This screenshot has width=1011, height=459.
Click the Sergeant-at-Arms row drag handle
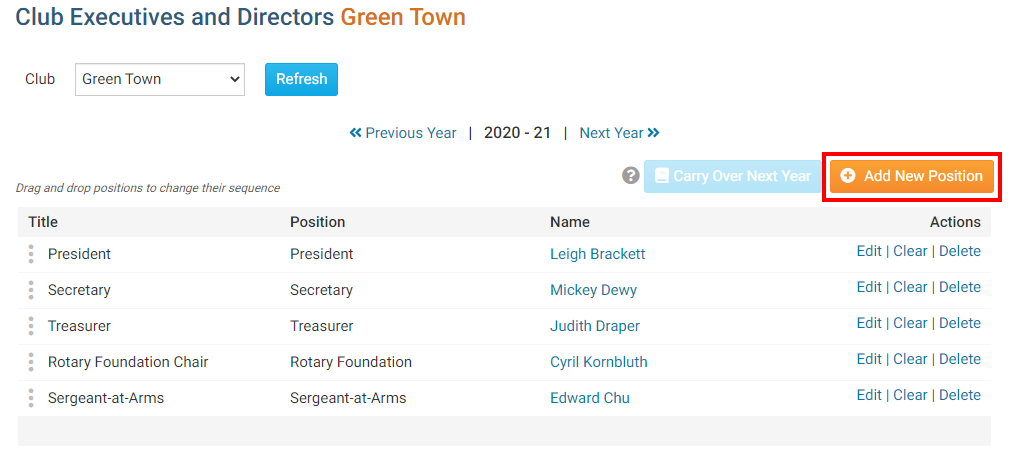31,398
